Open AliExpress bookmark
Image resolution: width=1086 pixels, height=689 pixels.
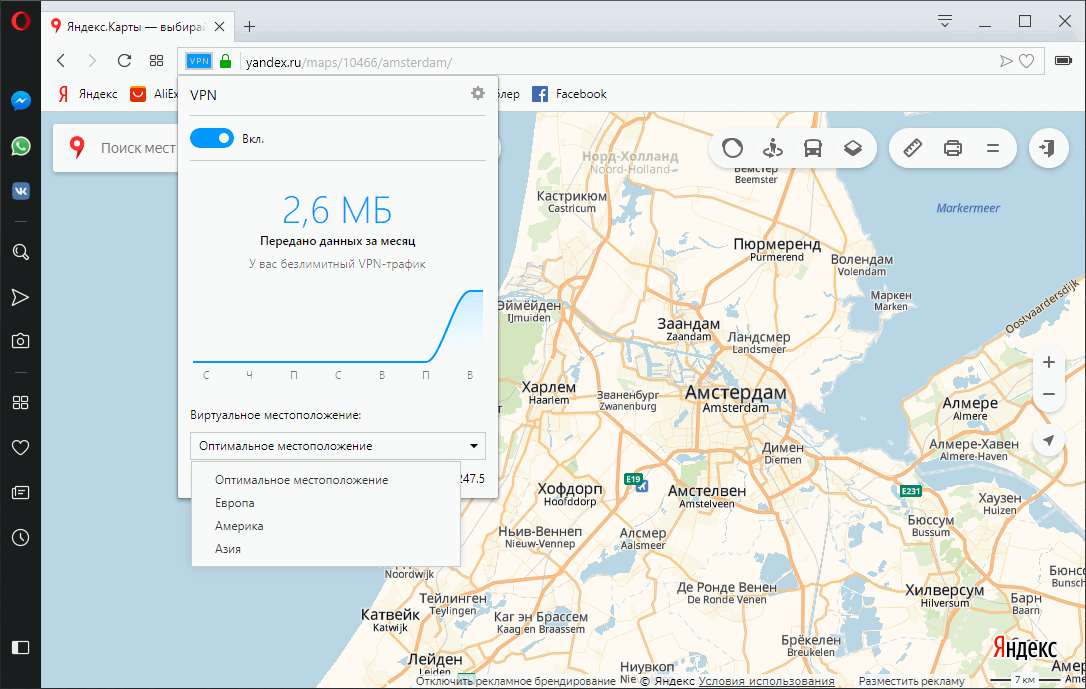[154, 94]
